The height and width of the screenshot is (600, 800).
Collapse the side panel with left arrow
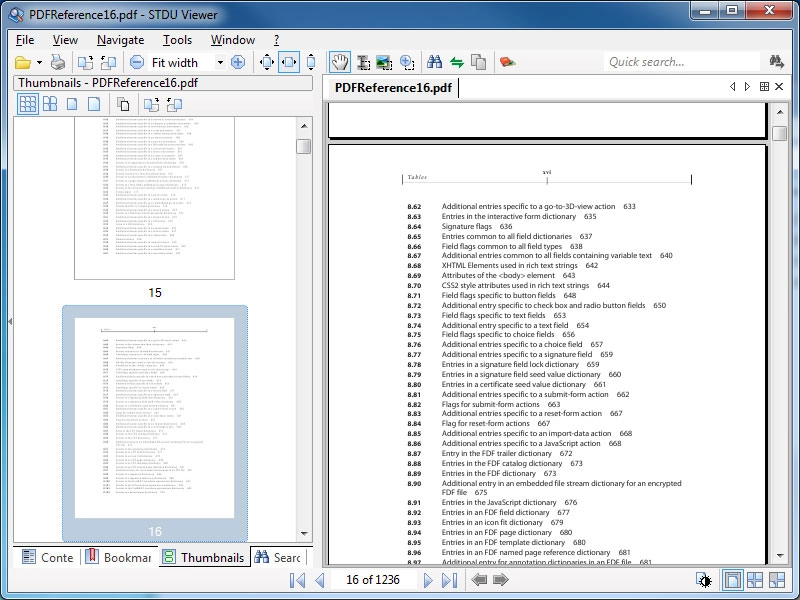(x=10, y=321)
